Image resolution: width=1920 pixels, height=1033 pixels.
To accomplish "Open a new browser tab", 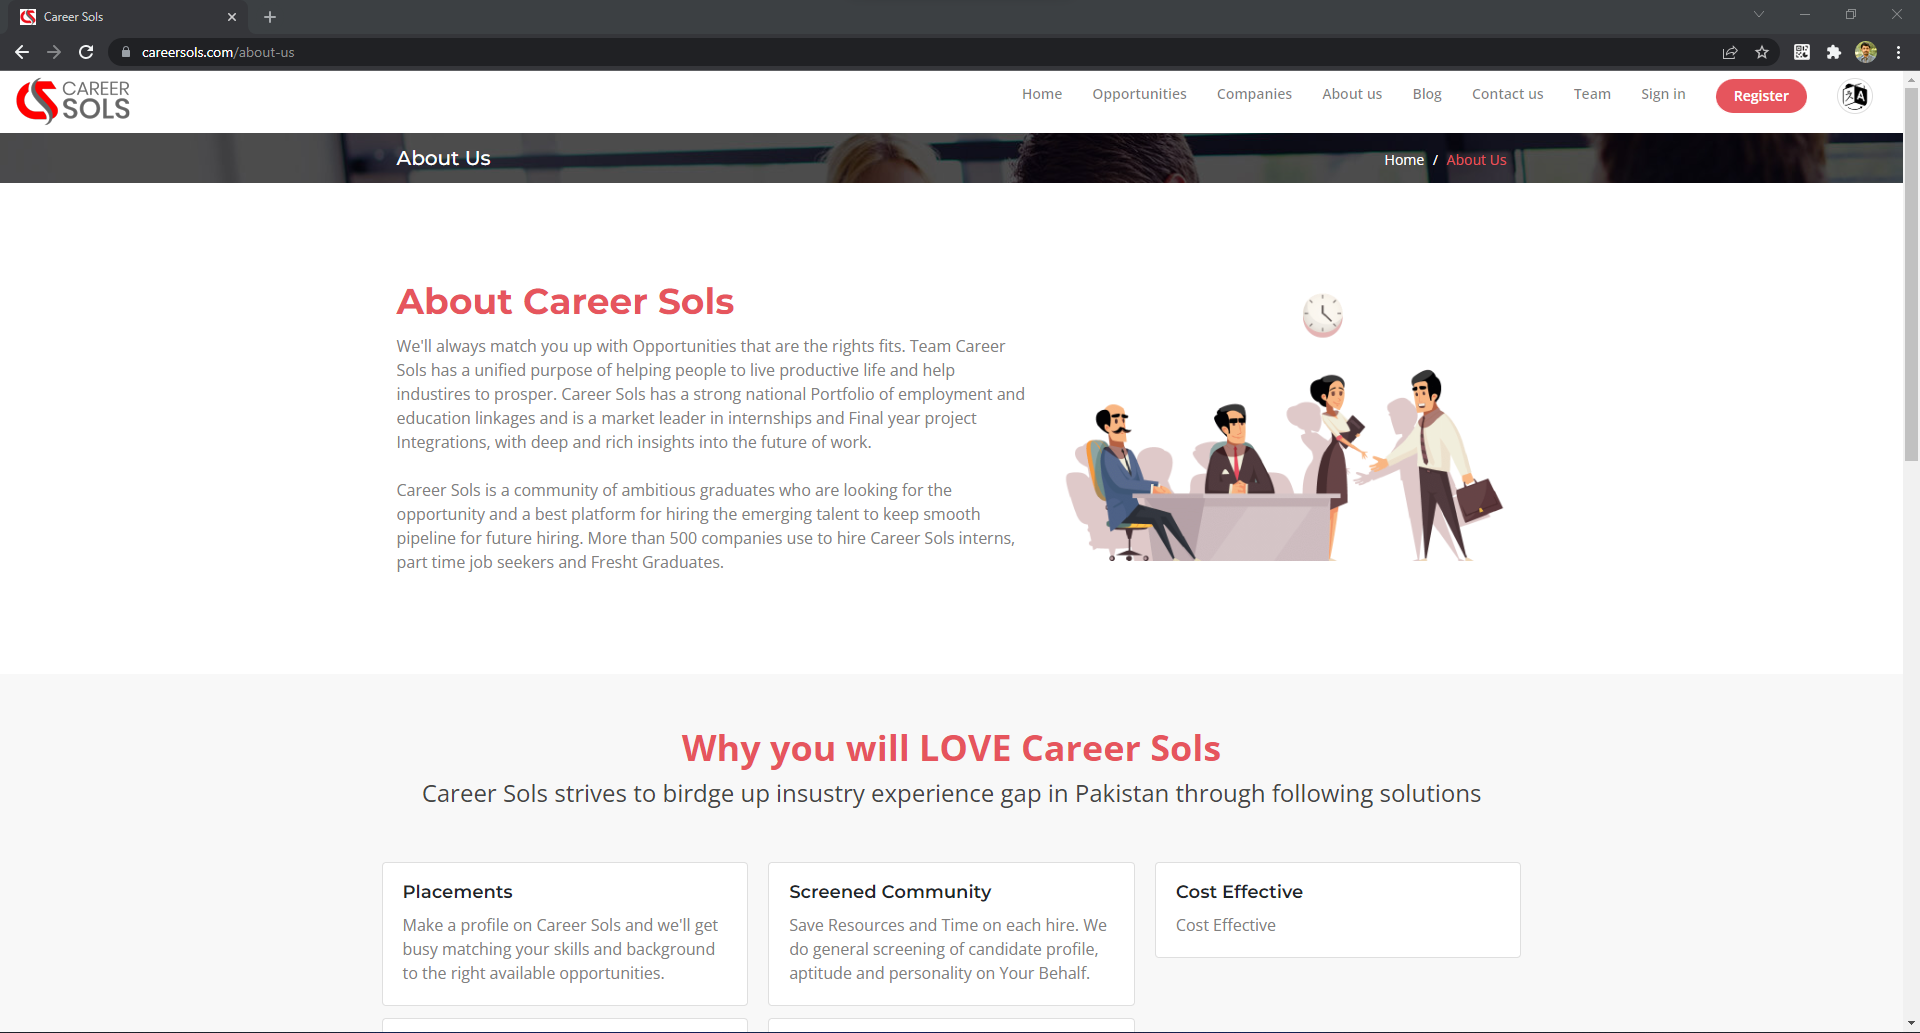I will (x=270, y=17).
